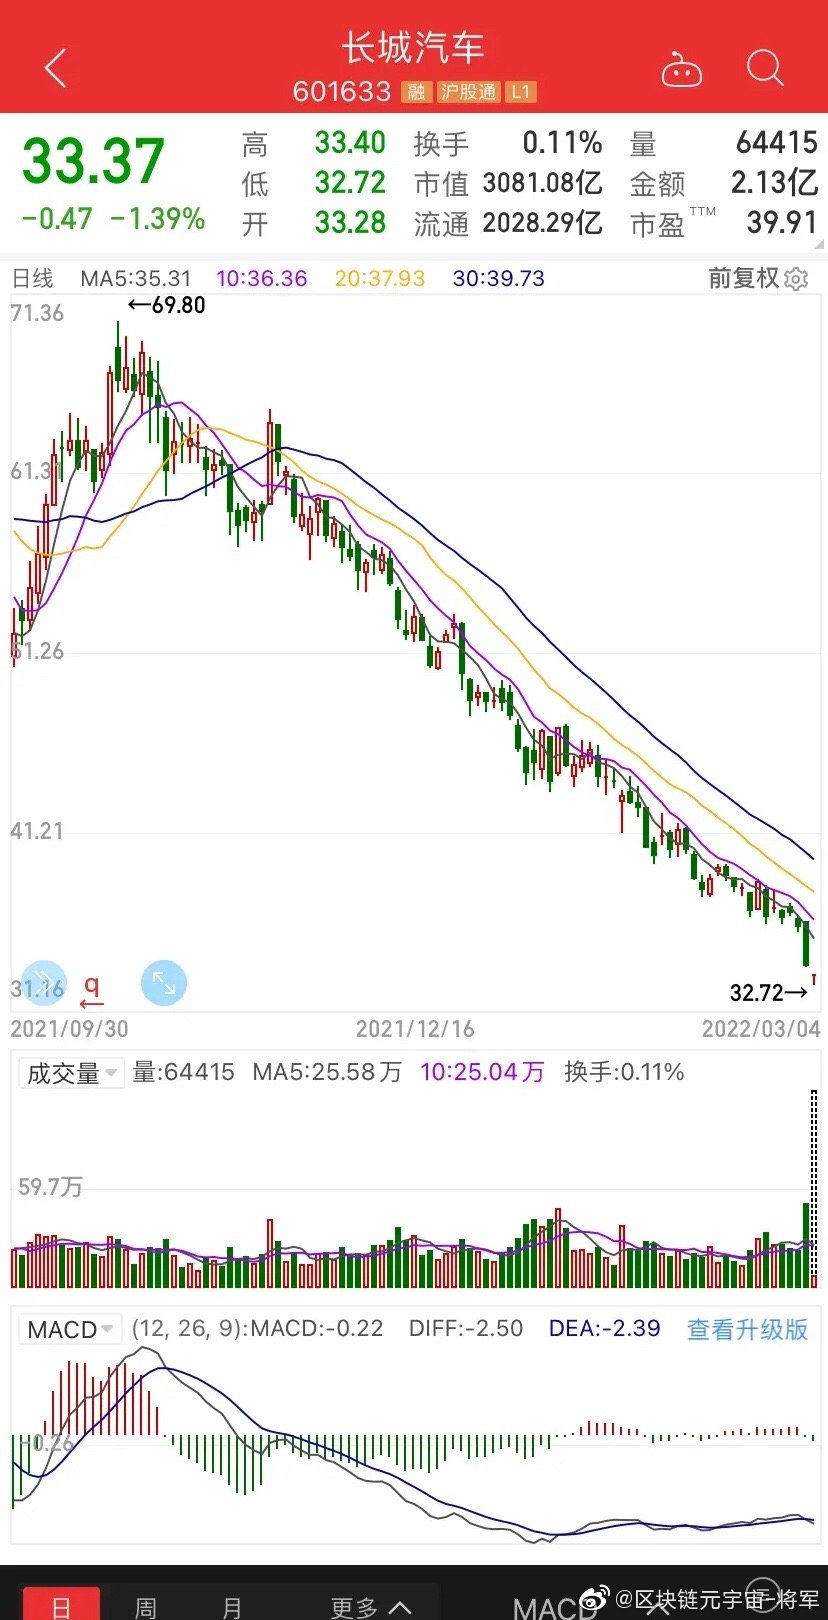Tap the fullscreen expand chart icon
This screenshot has width=828, height=1620.
pos(164,983)
